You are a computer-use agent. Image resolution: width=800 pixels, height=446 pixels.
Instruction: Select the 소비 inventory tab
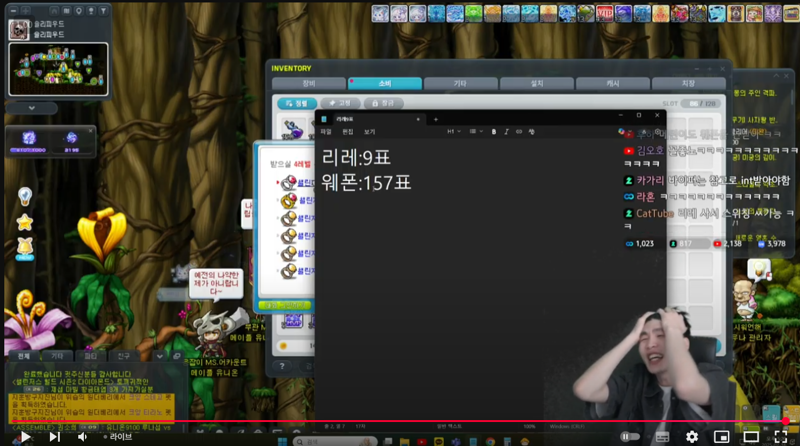tap(385, 83)
